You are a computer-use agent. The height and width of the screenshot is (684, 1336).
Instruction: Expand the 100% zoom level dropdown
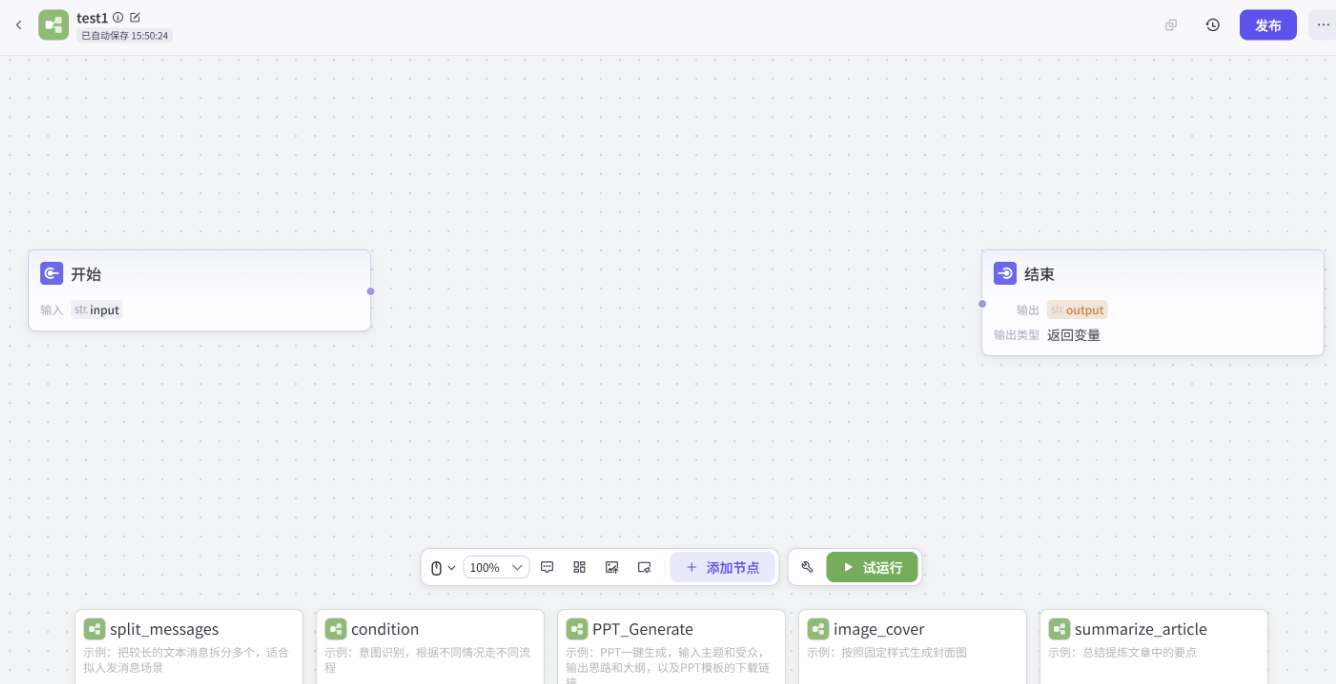[496, 567]
